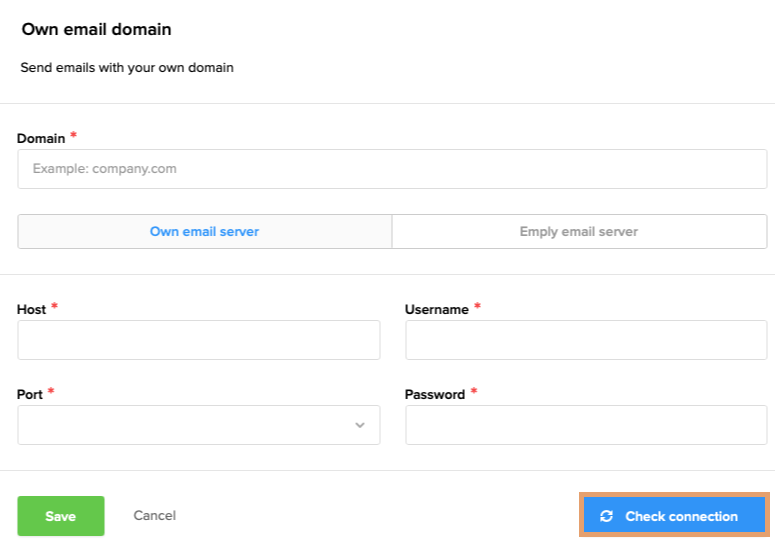Screen dimensions: 775x549
Task: Click the Own email domain heading
Action: click(x=96, y=30)
